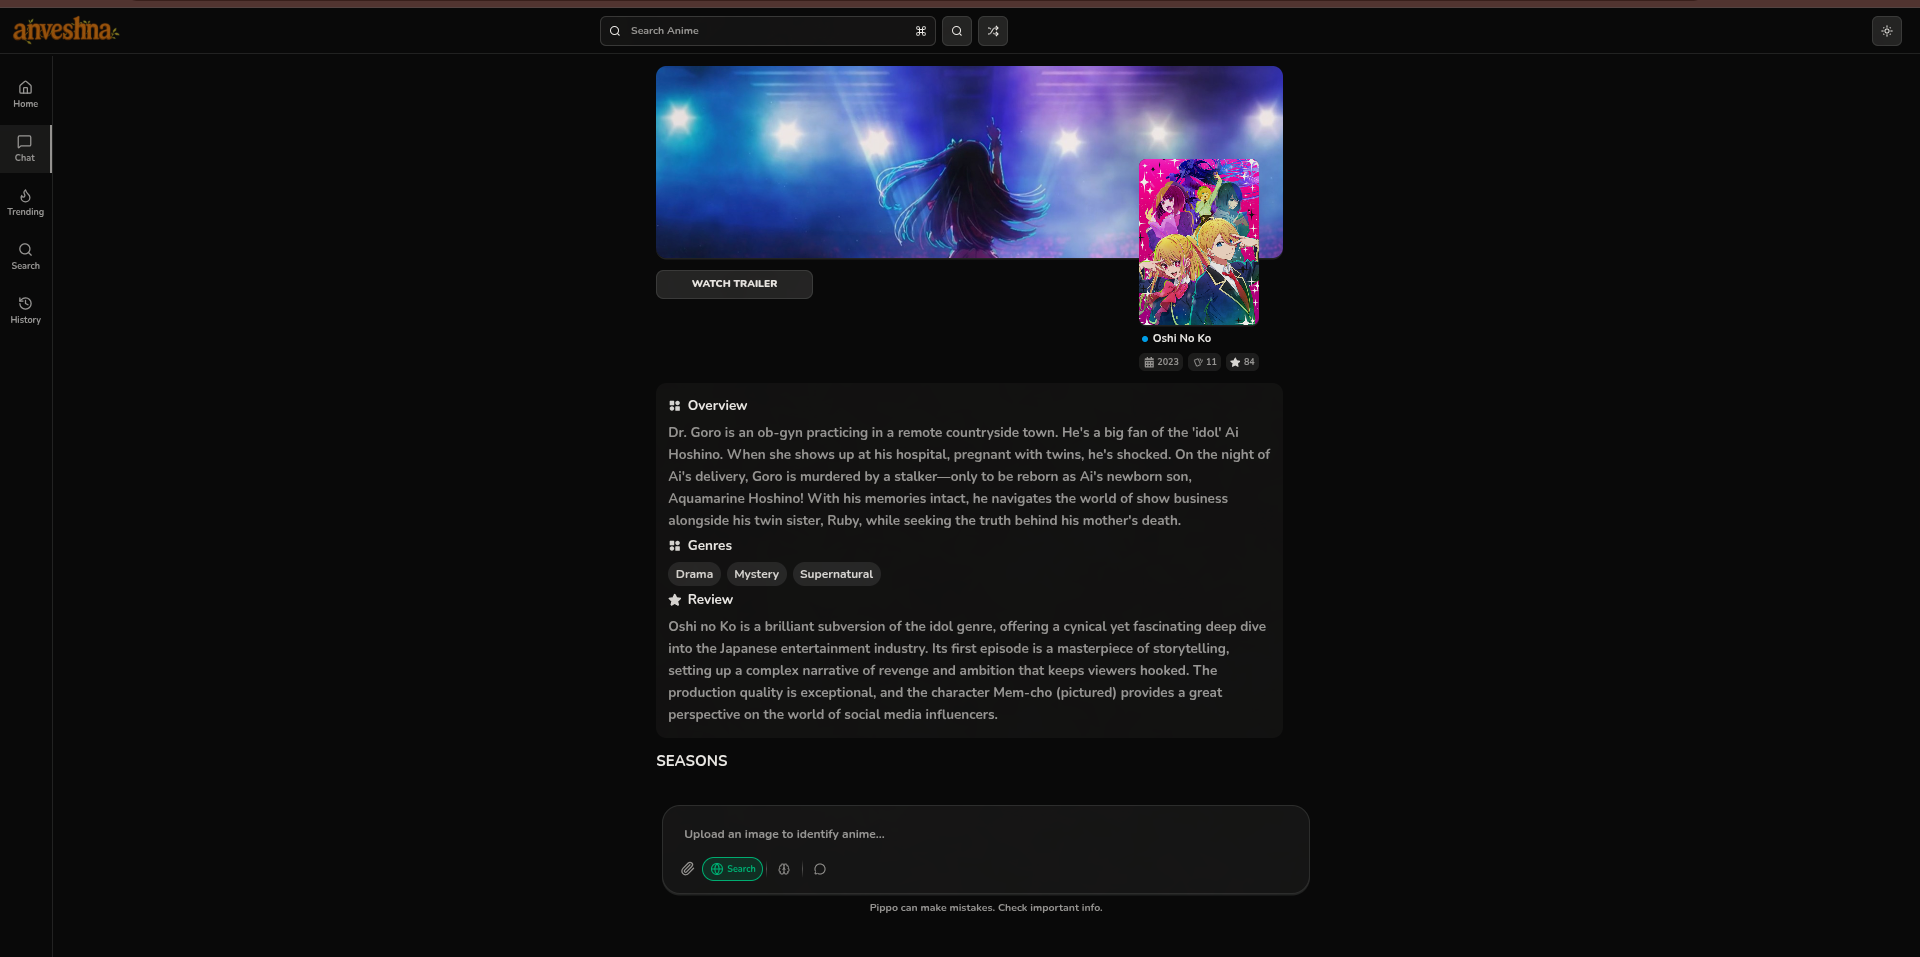Click the SEASONS heading
Viewport: 1920px width, 957px height.
click(692, 761)
